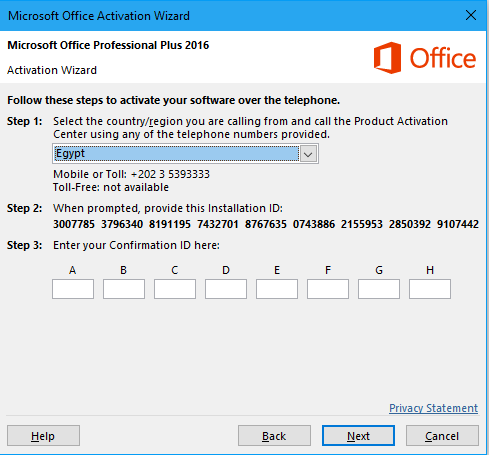Click Installation ID group 2155953
This screenshot has width=489, height=455.
pos(362,224)
